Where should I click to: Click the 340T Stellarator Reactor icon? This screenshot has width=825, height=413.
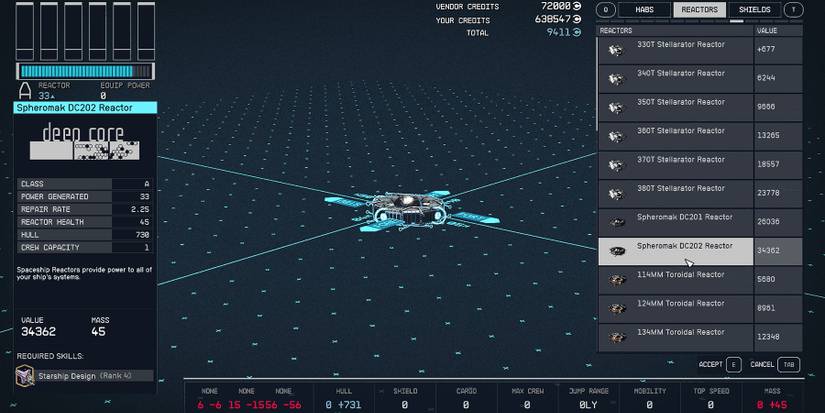point(616,79)
